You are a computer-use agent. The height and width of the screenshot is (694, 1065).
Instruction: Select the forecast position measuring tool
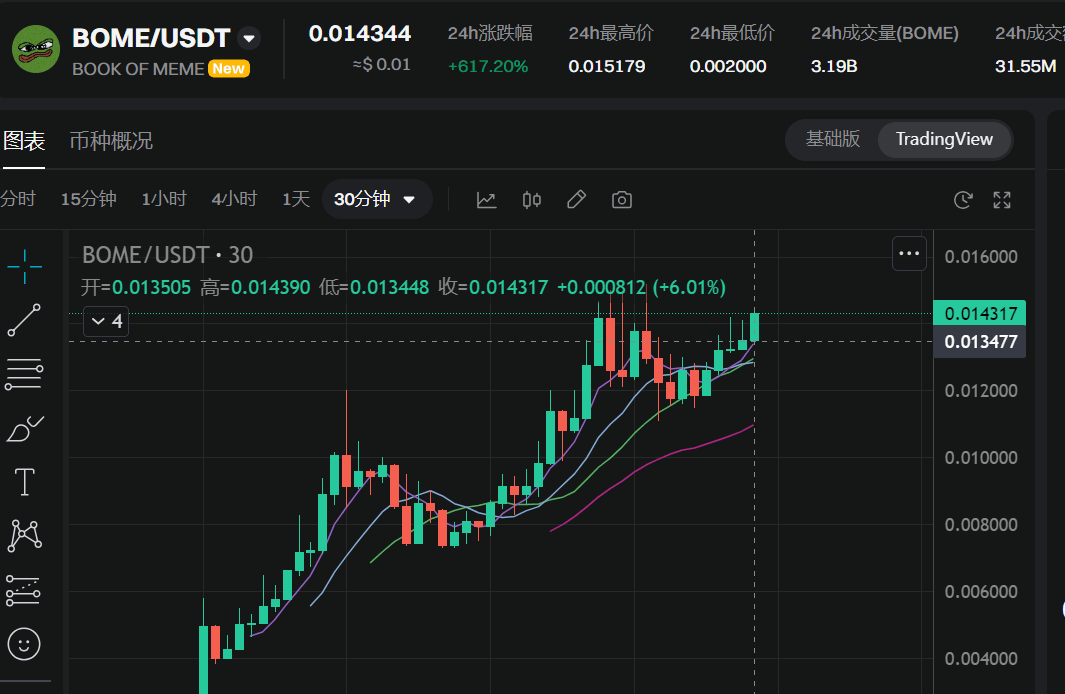23,590
